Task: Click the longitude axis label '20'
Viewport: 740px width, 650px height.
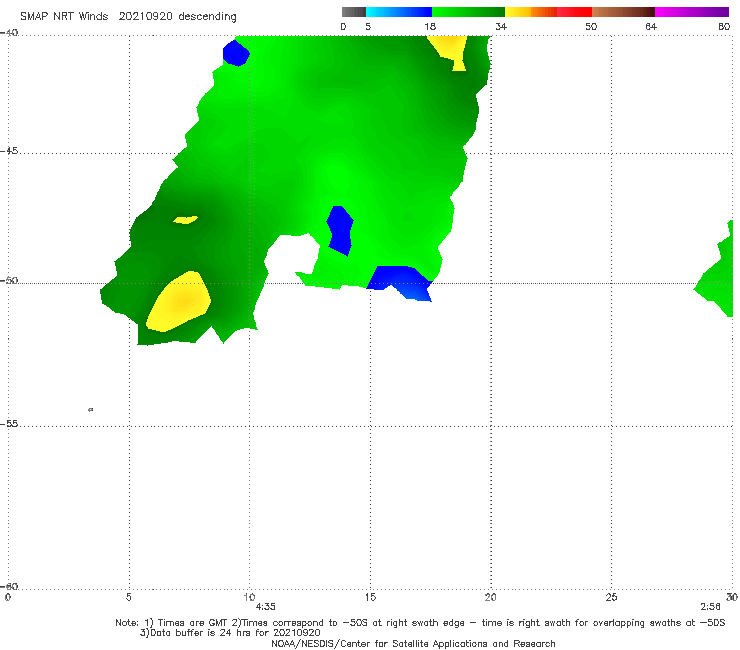Action: click(490, 597)
